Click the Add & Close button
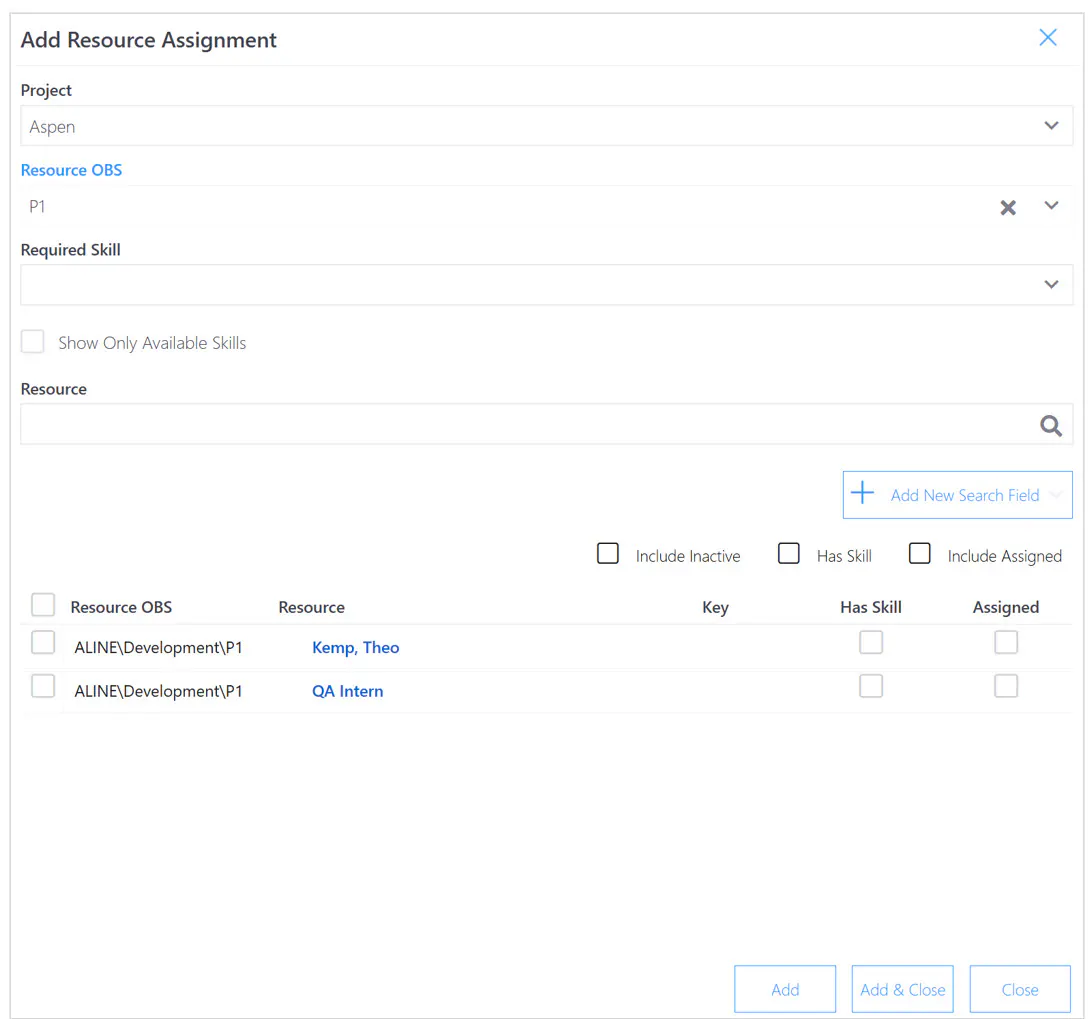This screenshot has width=1090, height=1019. tap(902, 989)
